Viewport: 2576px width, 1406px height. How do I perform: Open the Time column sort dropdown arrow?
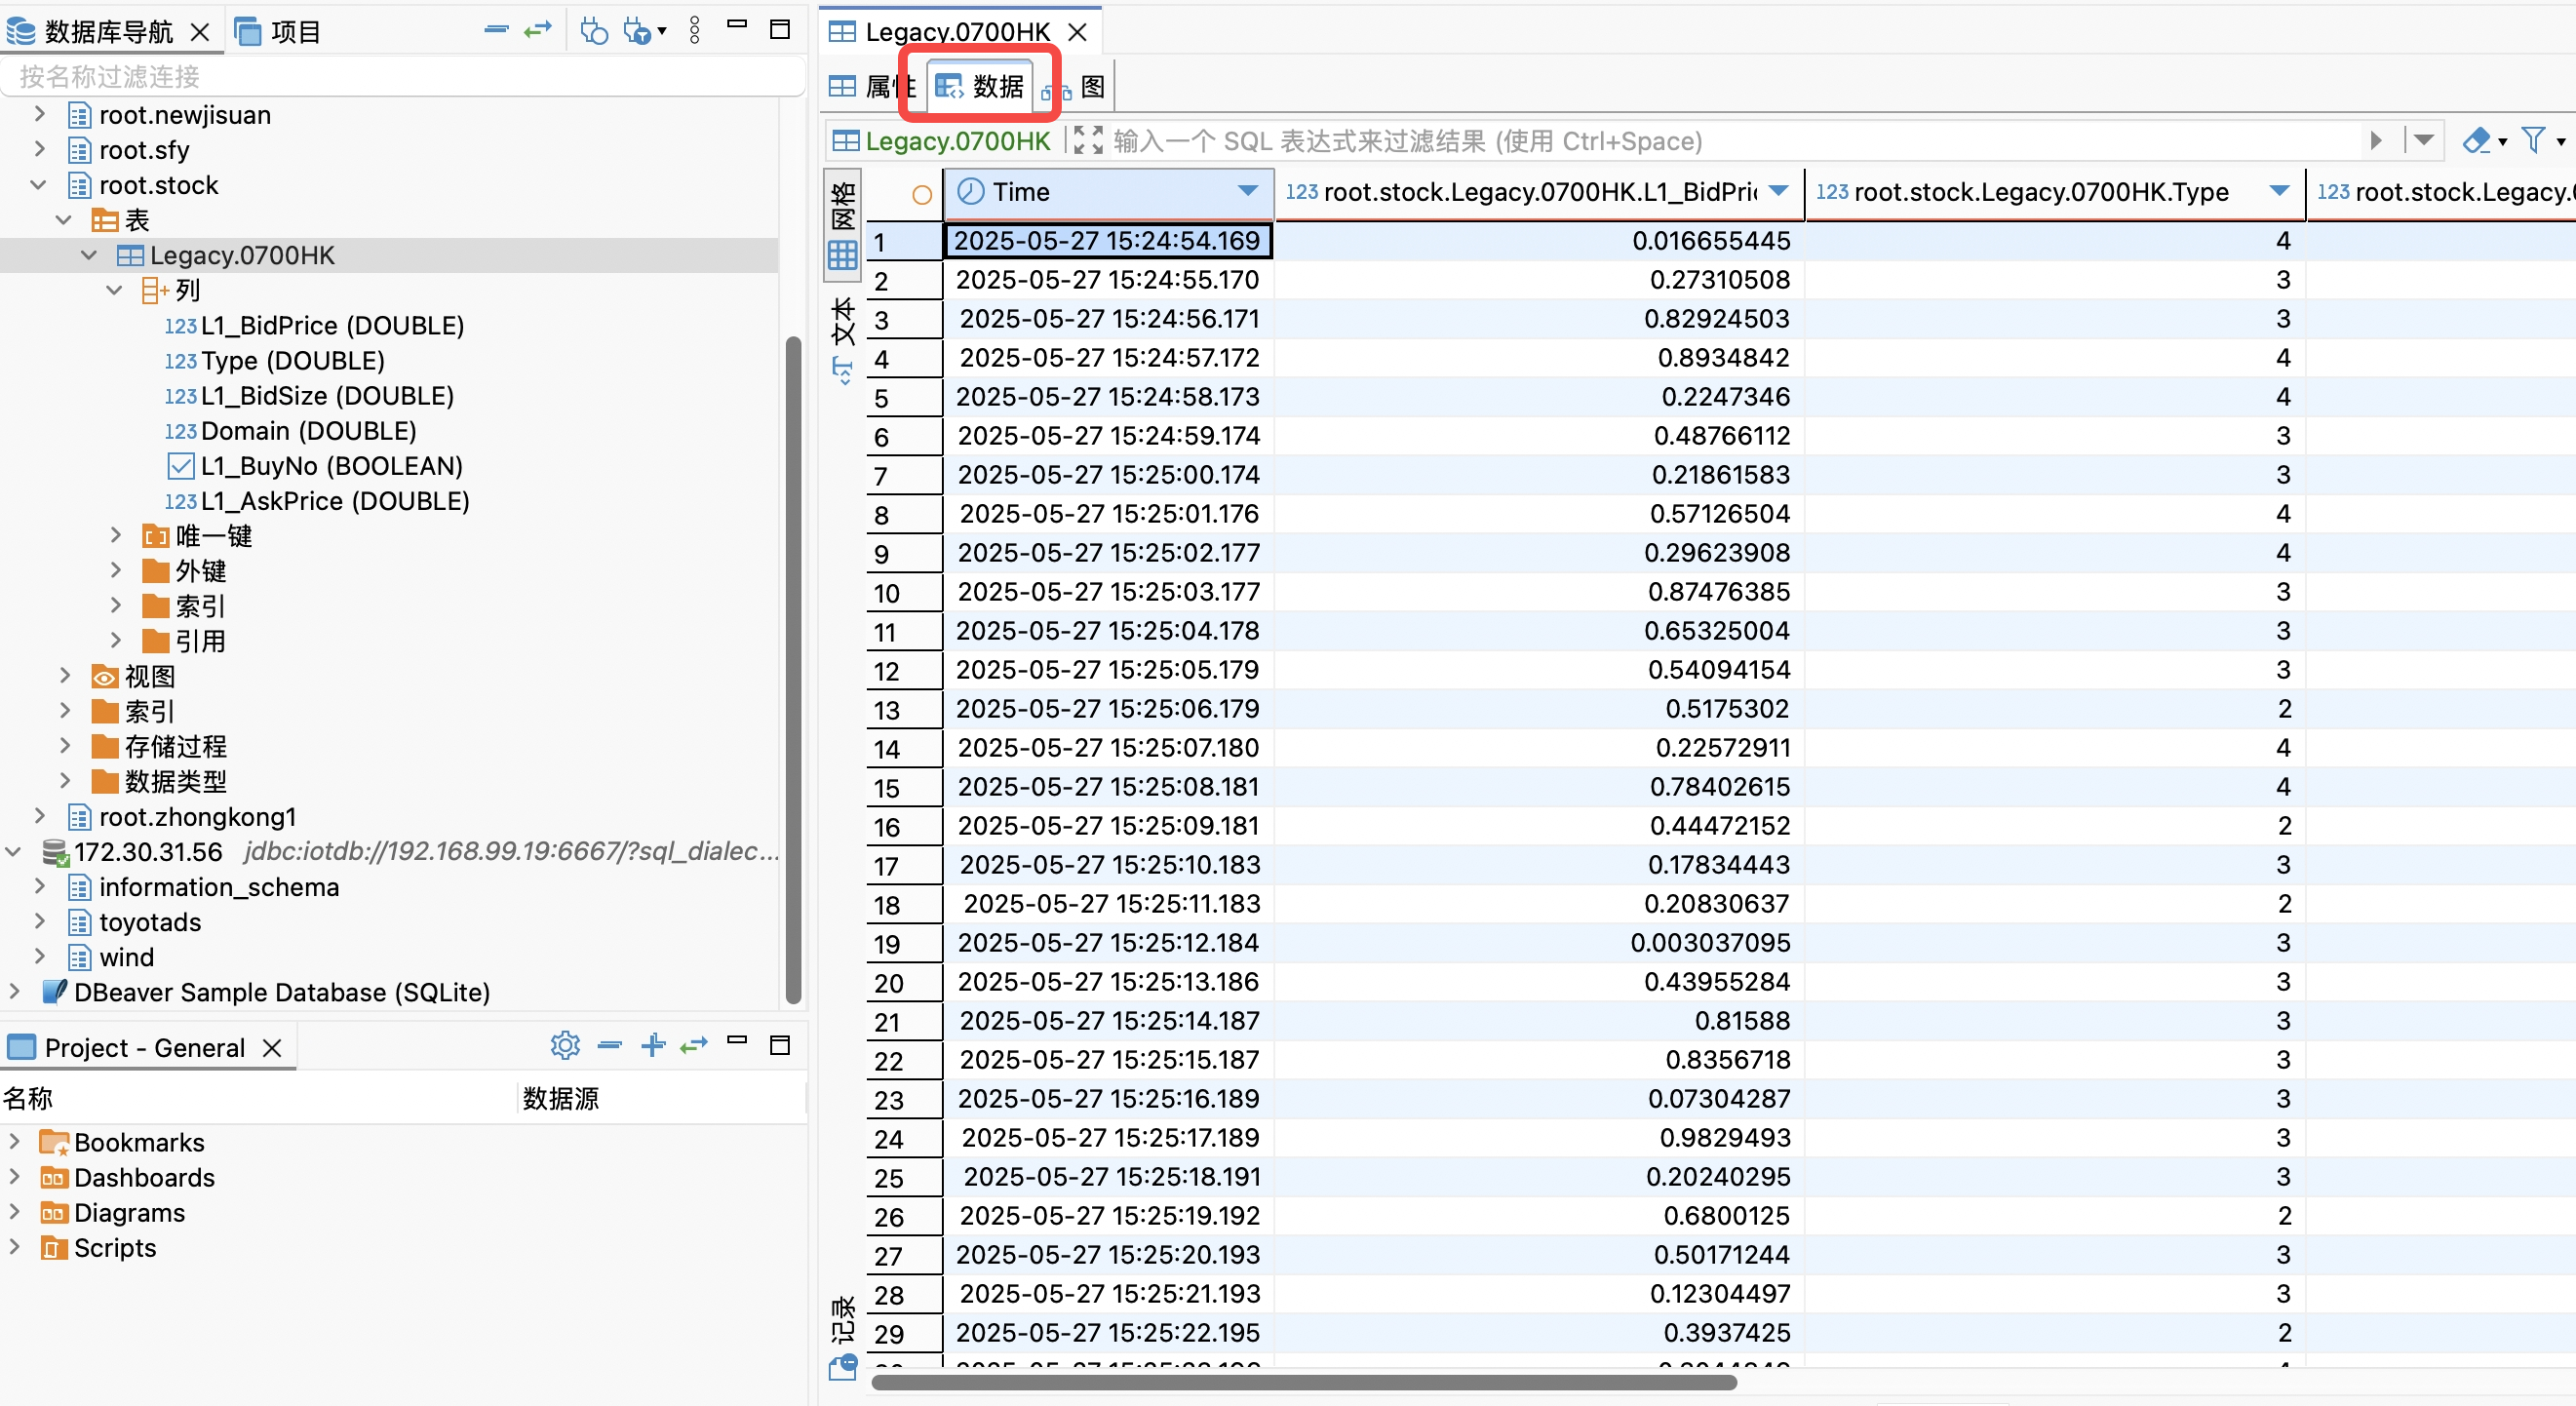point(1247,191)
